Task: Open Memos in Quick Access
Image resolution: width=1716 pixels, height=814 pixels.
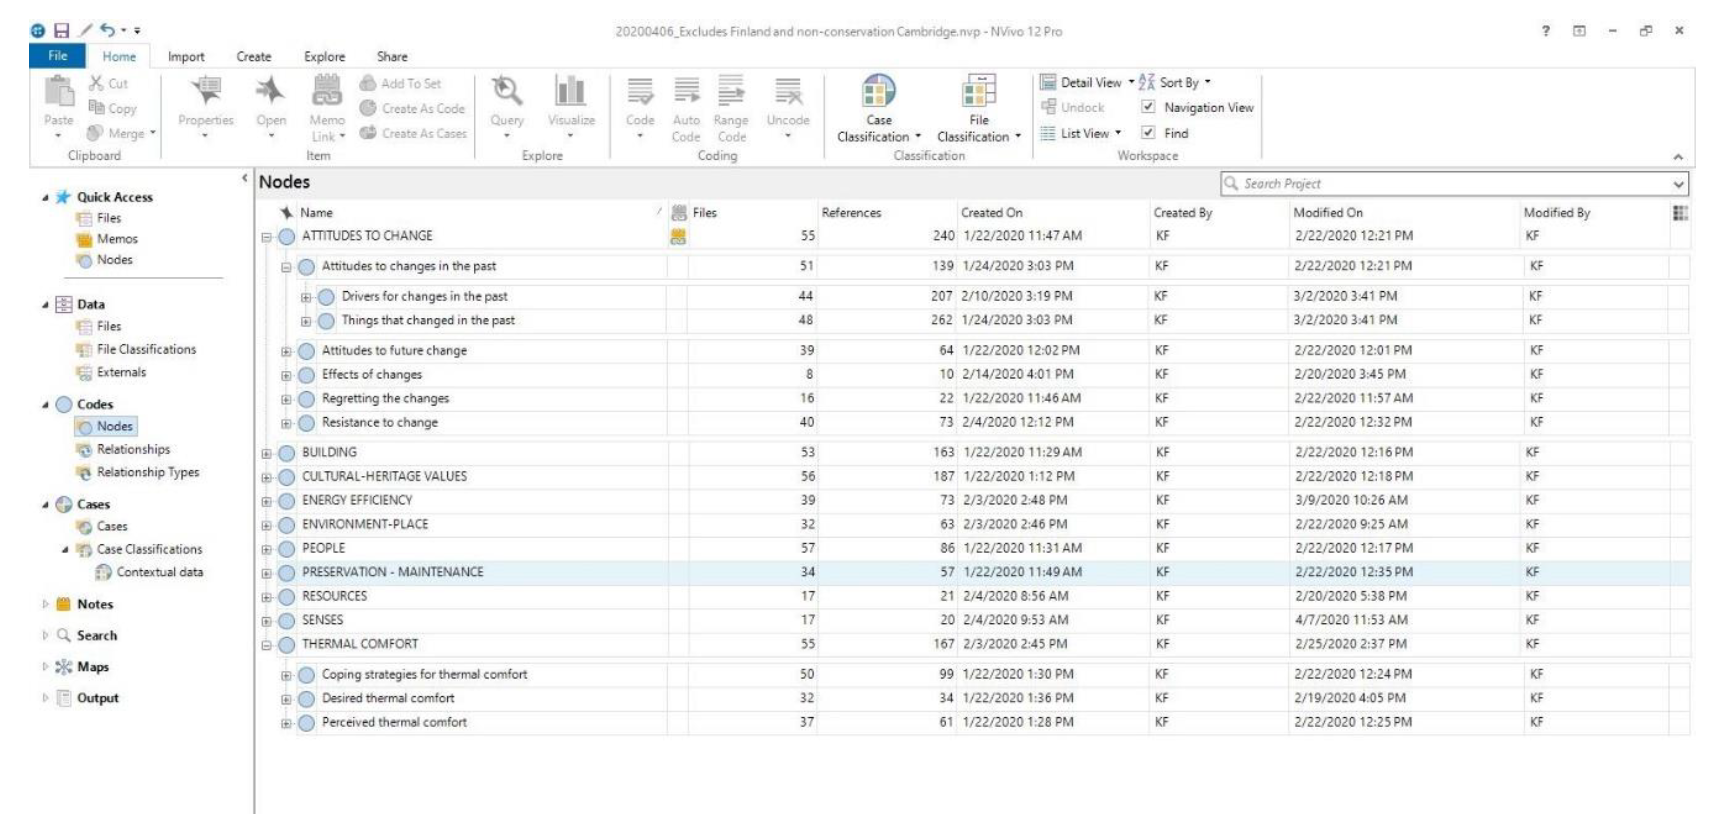Action: [x=117, y=239]
